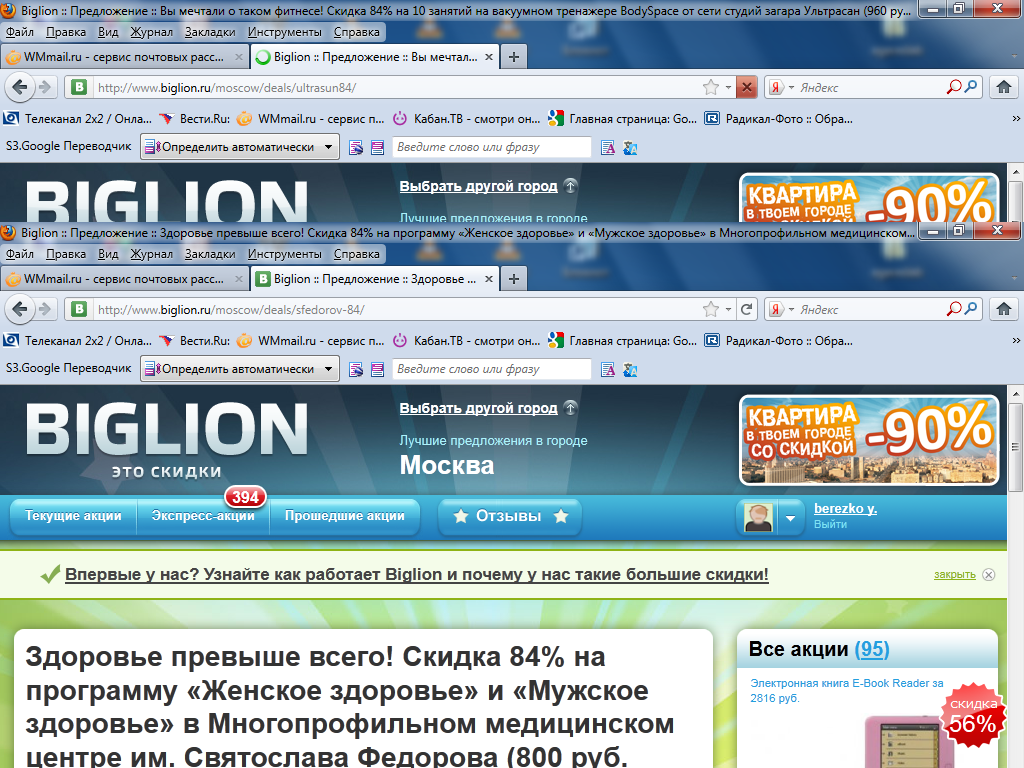The width and height of the screenshot is (1024, 768).
Task: Click Back arrow in lower Firefox window
Action: 20,309
